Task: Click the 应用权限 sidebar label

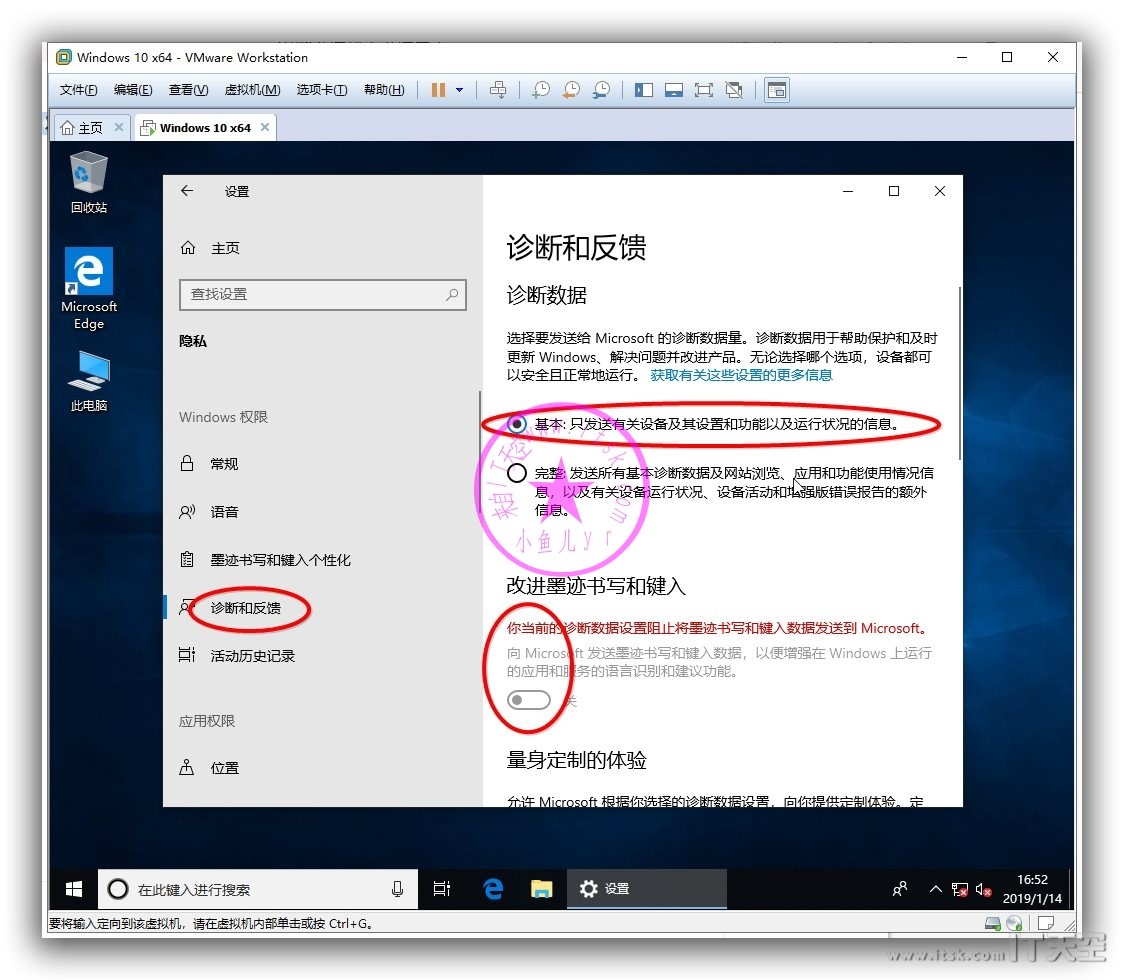Action: [206, 720]
